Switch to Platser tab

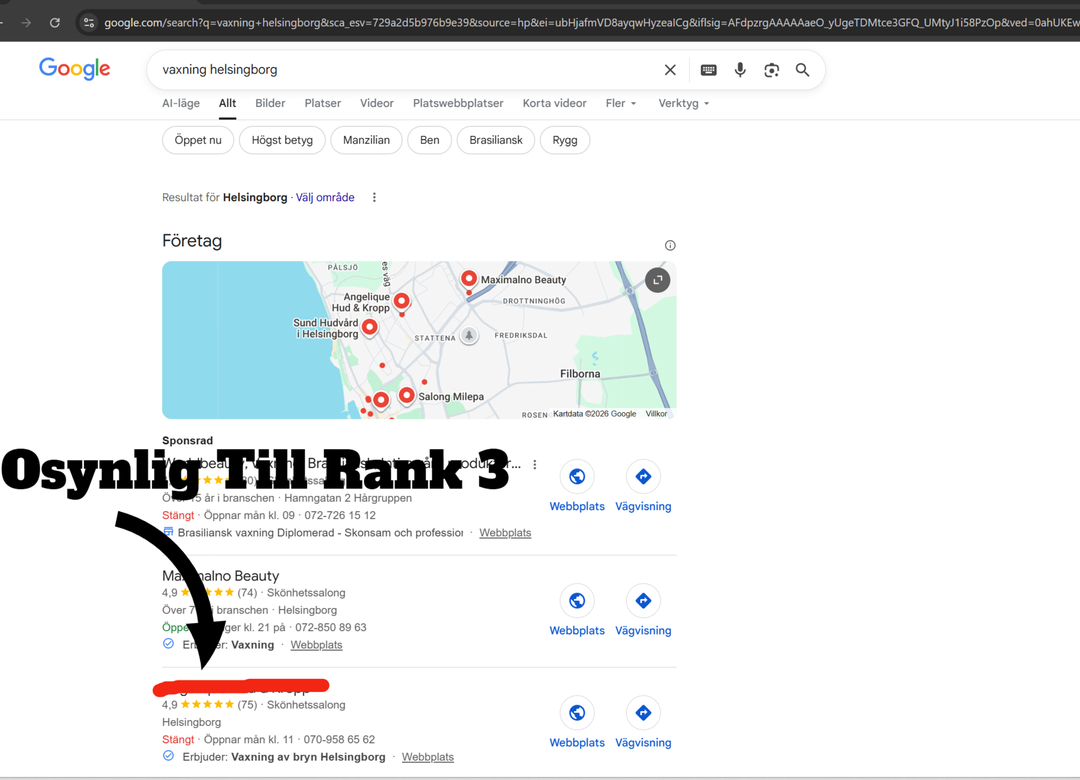tap(322, 103)
